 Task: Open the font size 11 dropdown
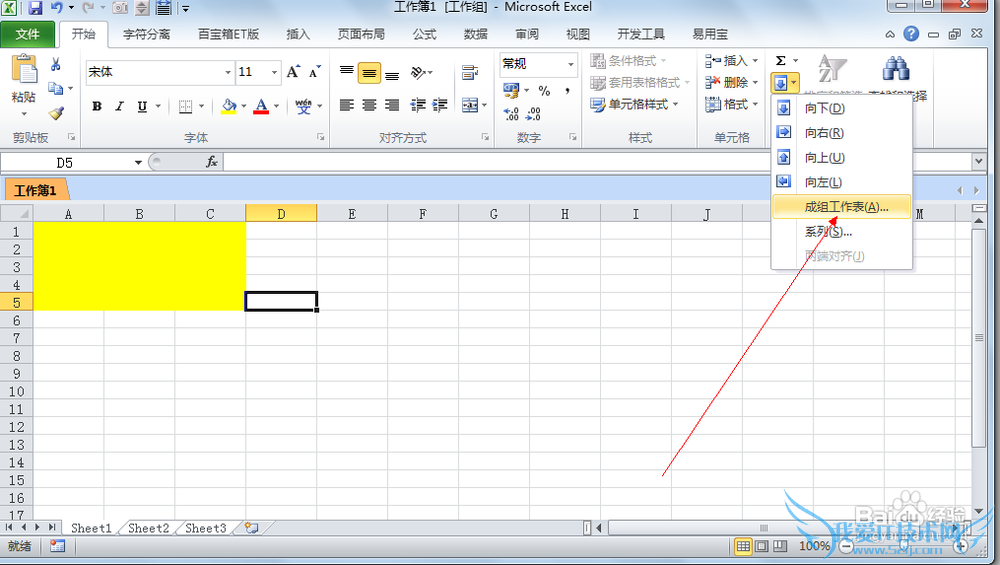(274, 72)
